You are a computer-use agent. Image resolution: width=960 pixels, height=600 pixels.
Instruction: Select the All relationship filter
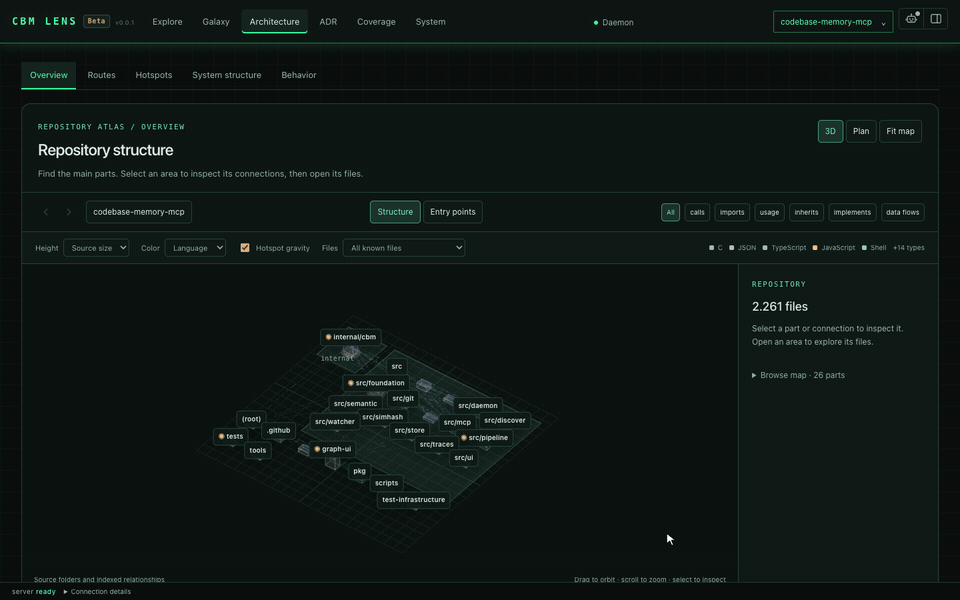(670, 212)
